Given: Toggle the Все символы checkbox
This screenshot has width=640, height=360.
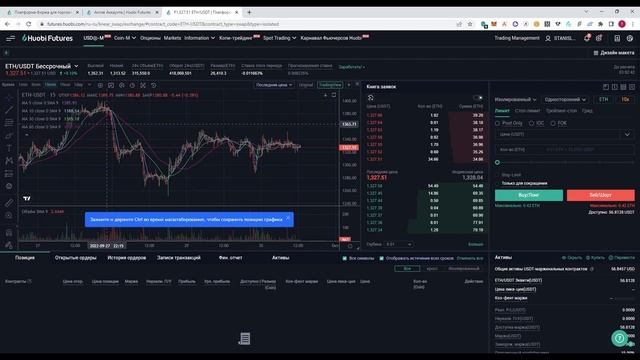Looking at the screenshot, I should click(345, 258).
